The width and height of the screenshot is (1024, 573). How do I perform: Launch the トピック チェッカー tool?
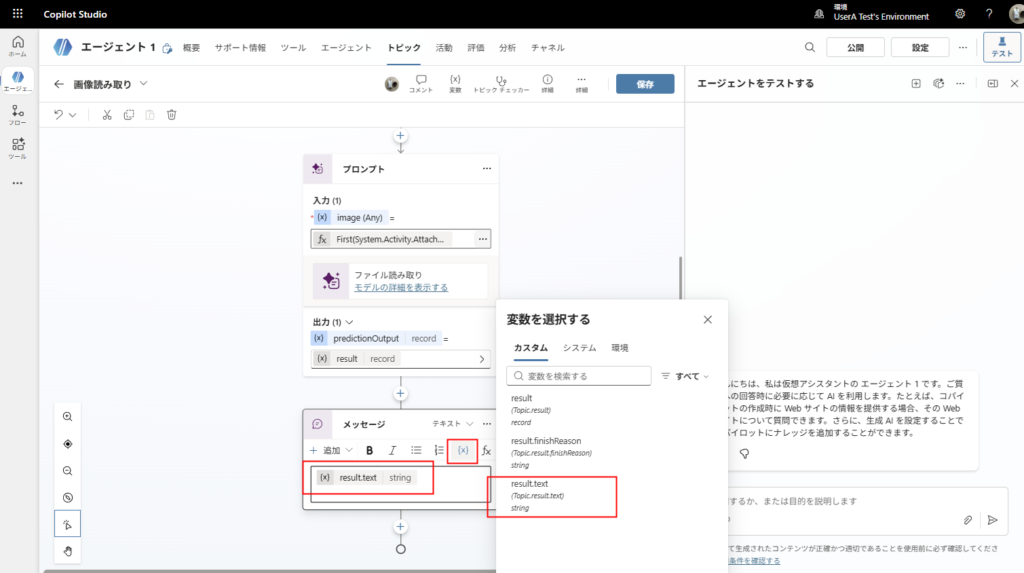click(501, 84)
